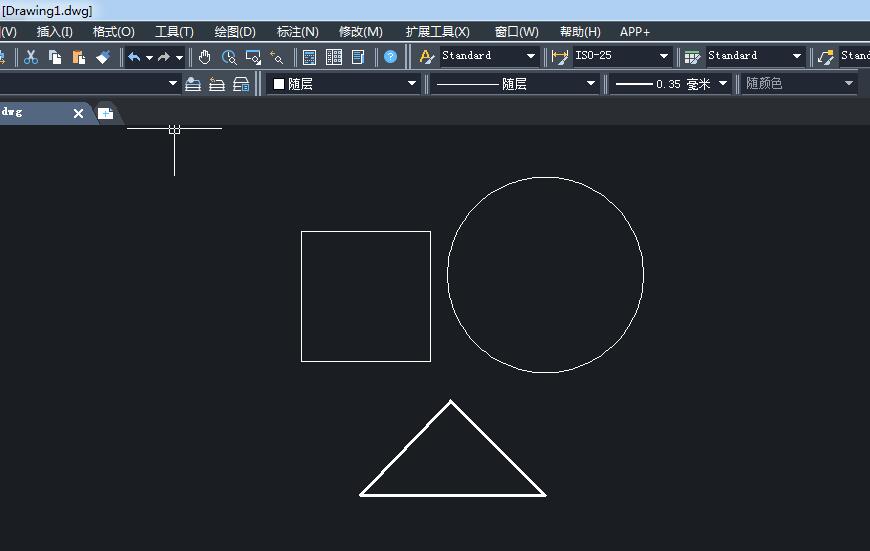
Task: Click the Cut scissors icon
Action: (x=31, y=57)
